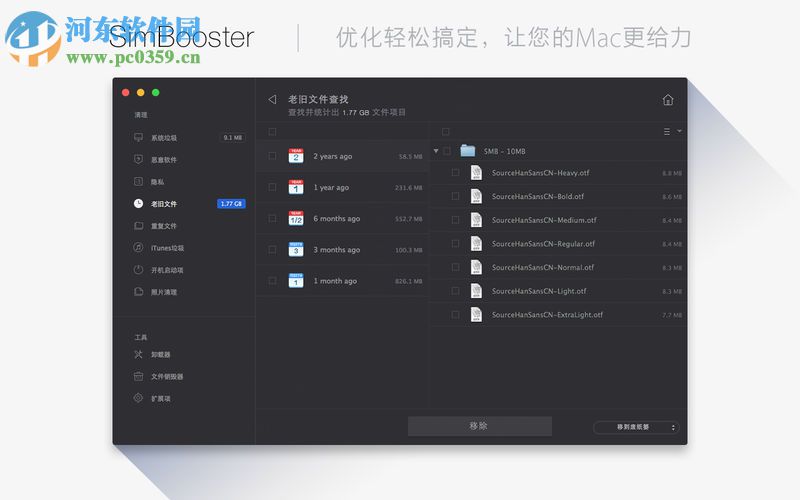Click the list view icon above file list
The height and width of the screenshot is (500, 800).
click(x=667, y=132)
